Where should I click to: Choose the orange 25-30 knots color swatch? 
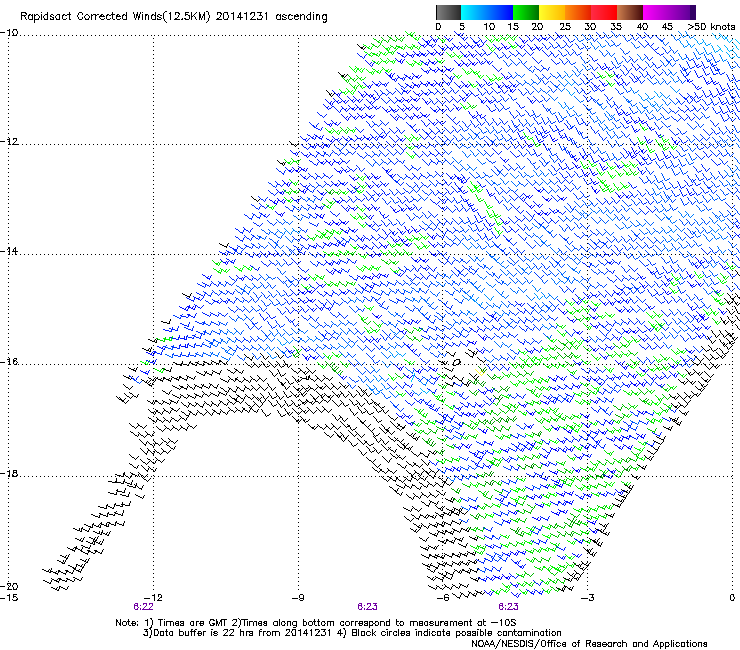pos(578,12)
